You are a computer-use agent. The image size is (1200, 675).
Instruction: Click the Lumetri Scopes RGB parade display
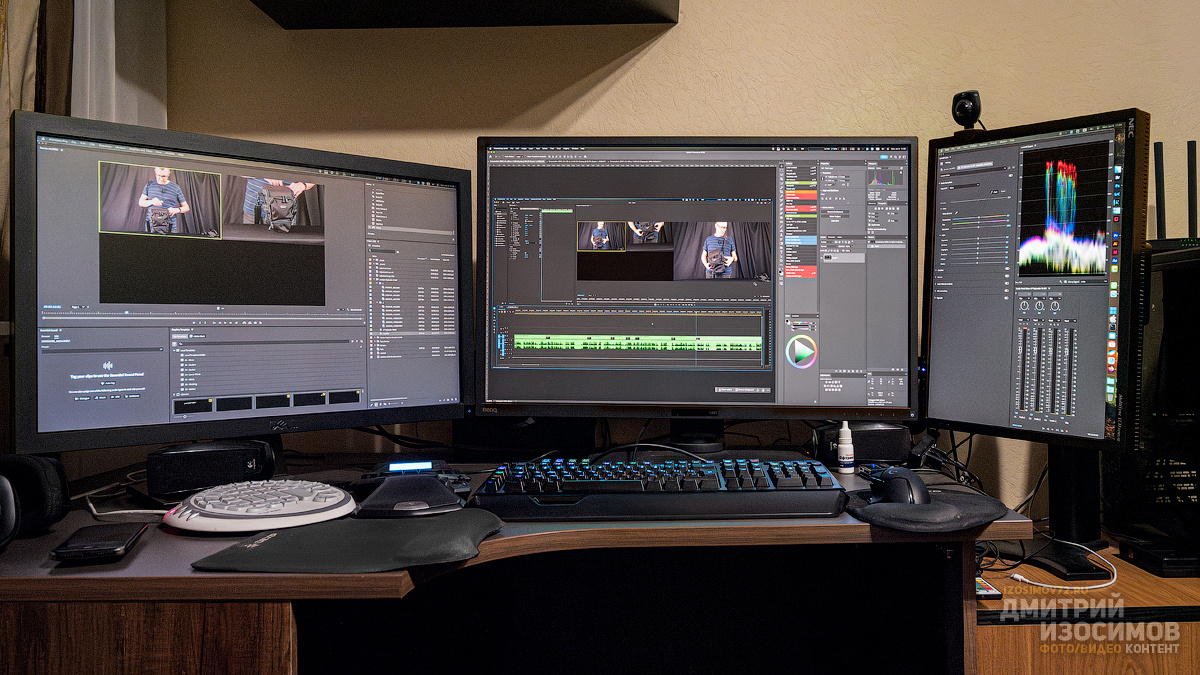[x=1063, y=210]
